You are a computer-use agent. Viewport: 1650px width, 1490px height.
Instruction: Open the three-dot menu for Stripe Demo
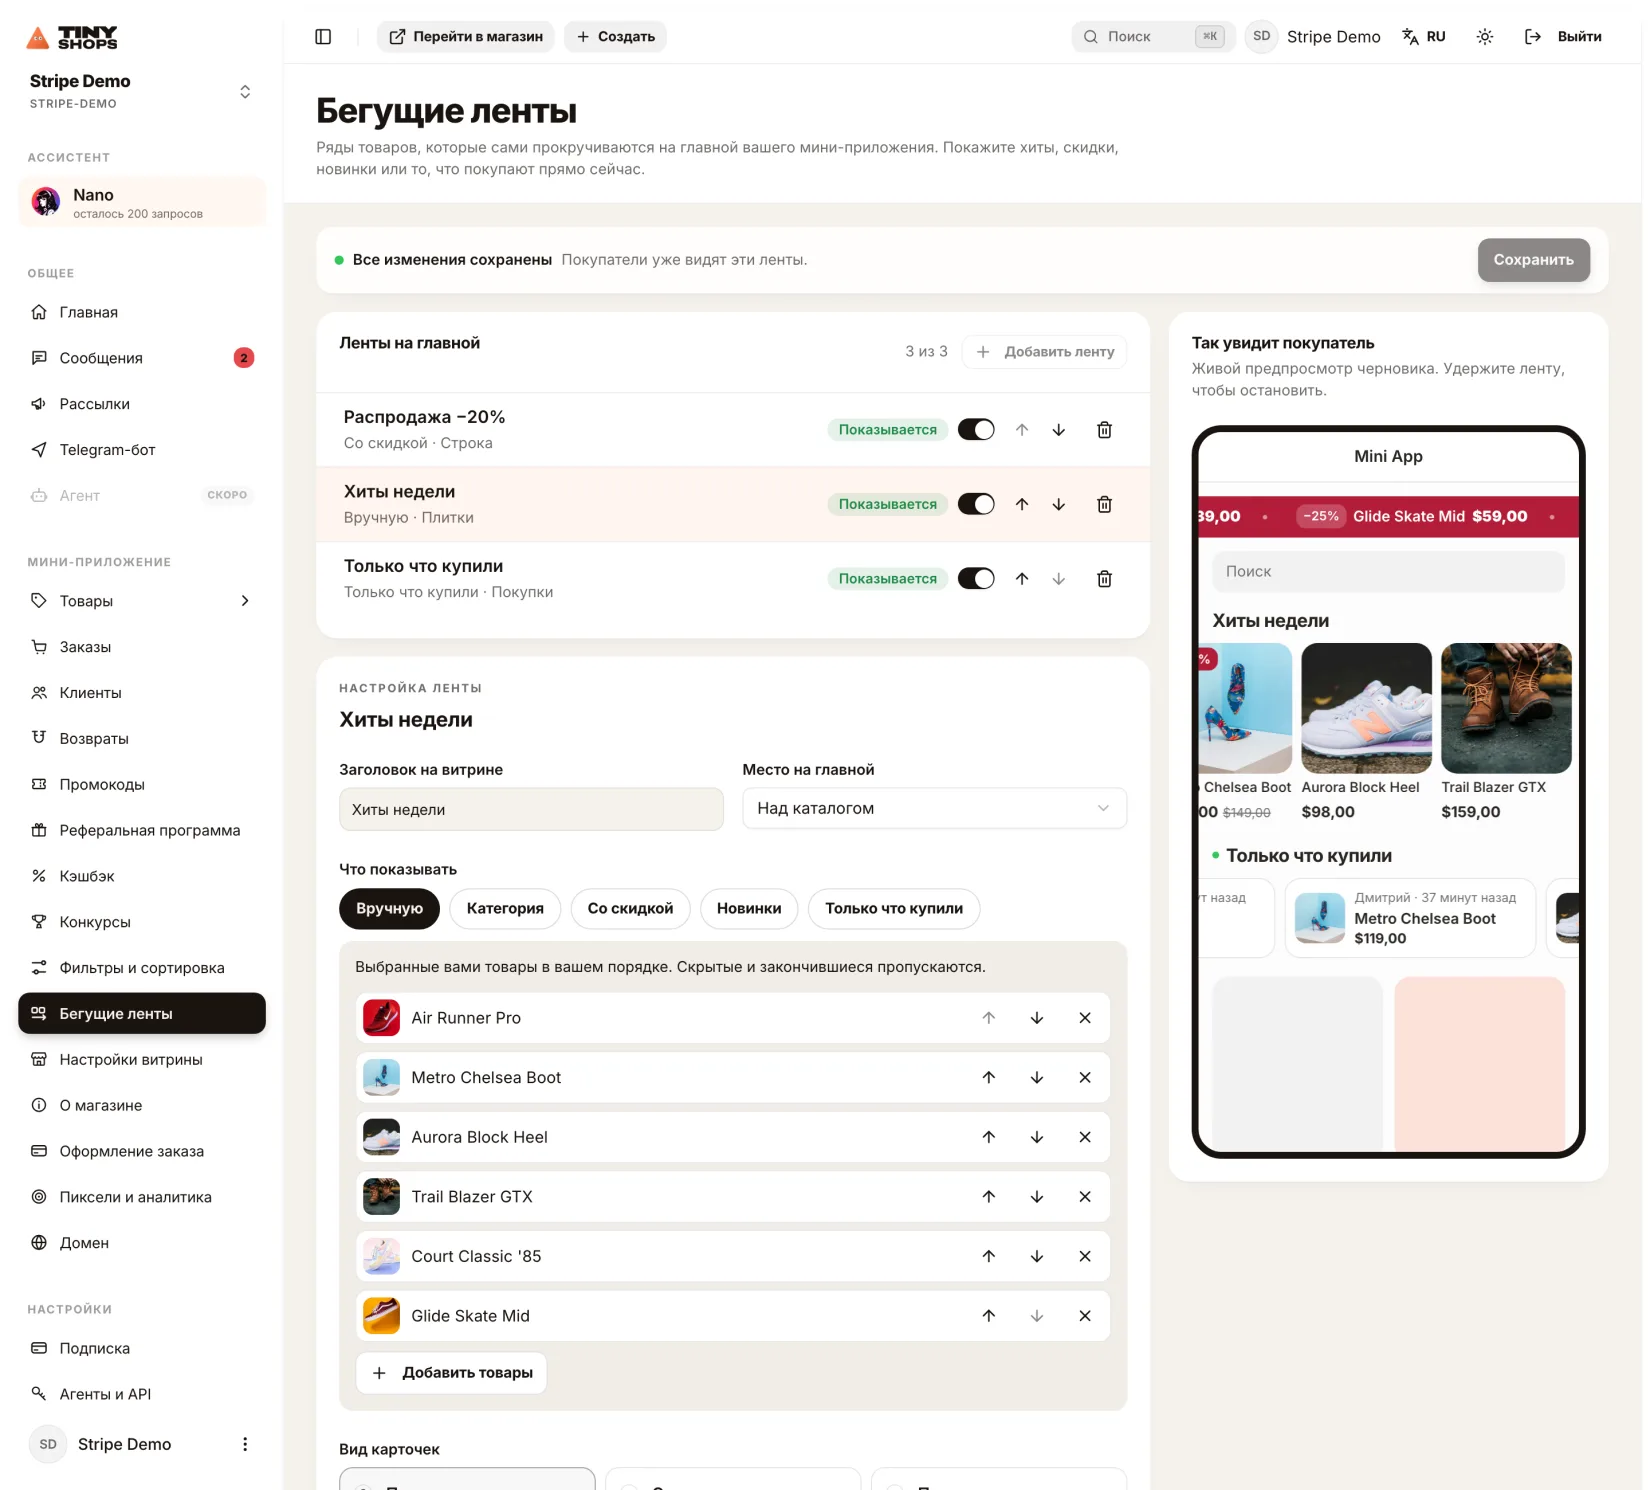click(x=245, y=1444)
